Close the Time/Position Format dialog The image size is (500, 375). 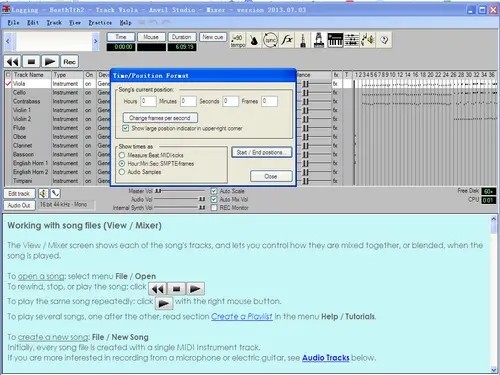271,176
